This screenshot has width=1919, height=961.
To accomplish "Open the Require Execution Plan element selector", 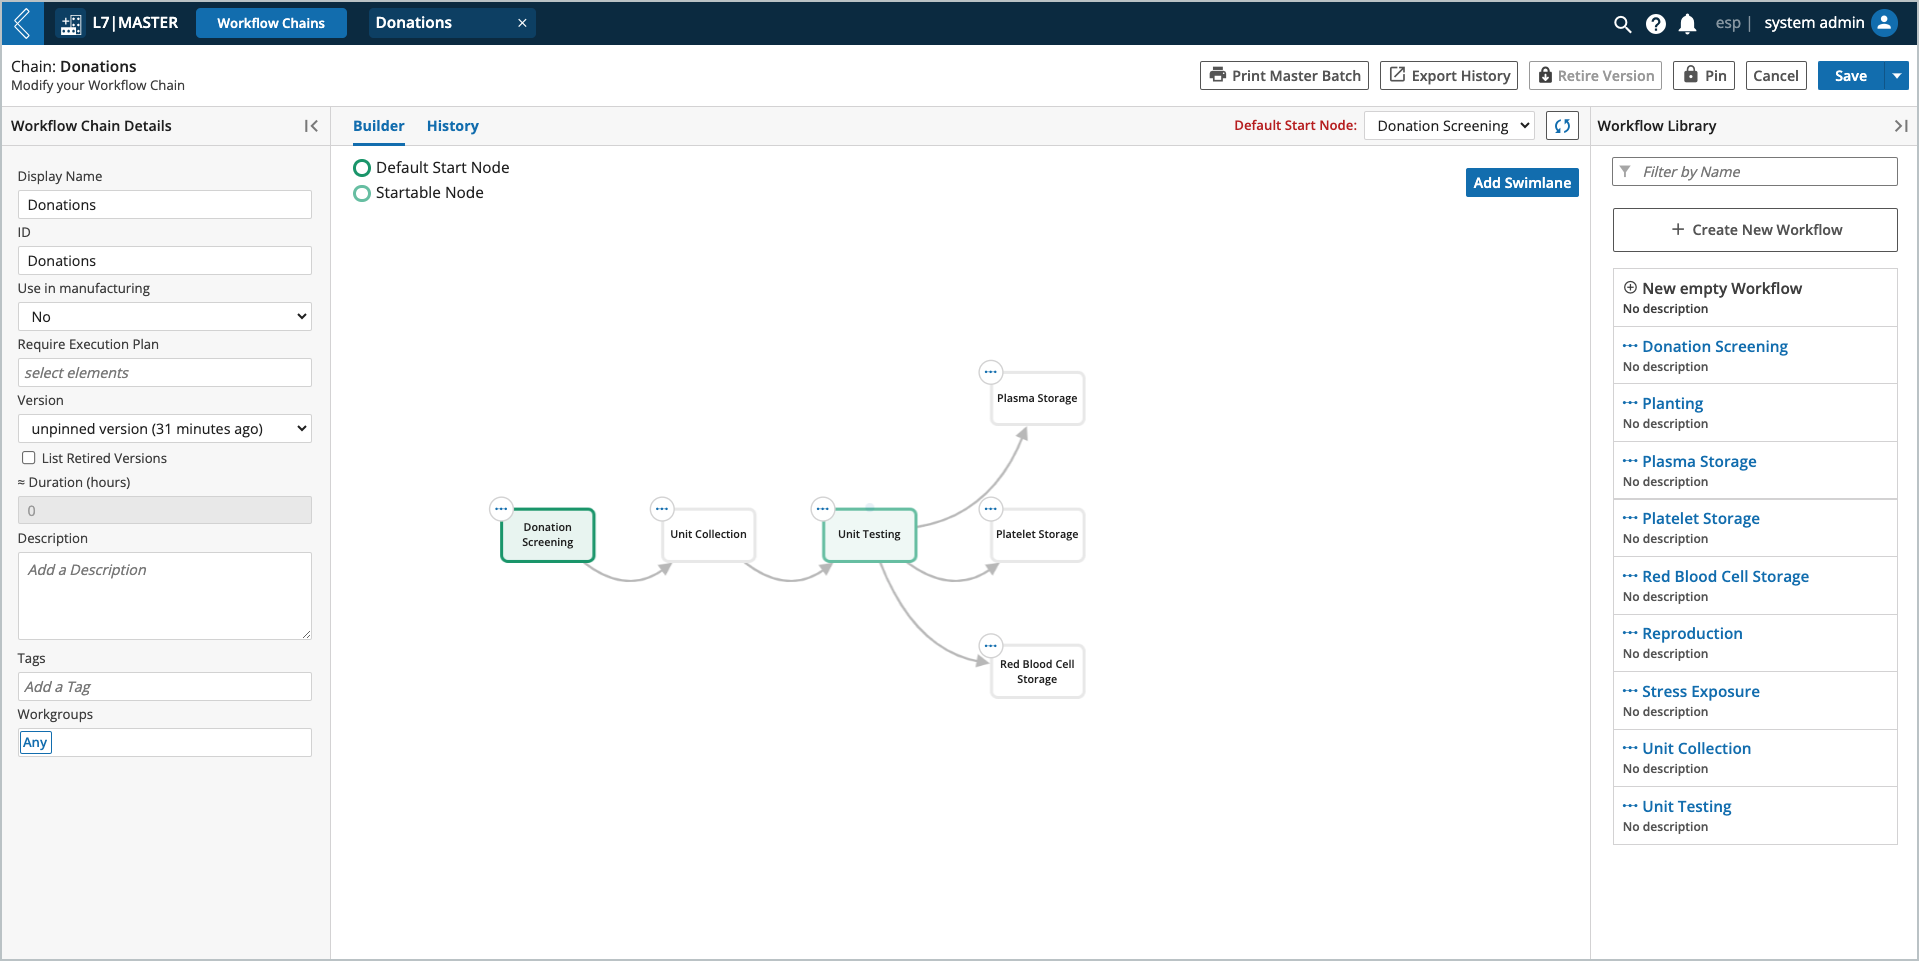I will [x=165, y=373].
